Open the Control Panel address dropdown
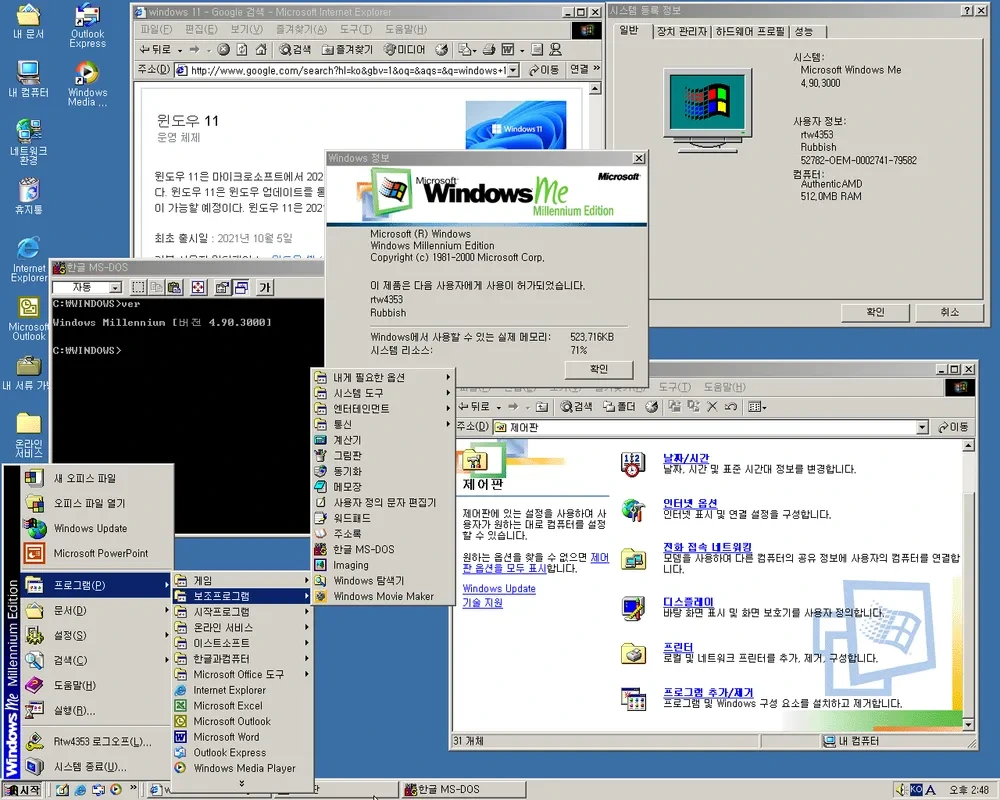Image resolution: width=1000 pixels, height=800 pixels. [x=922, y=427]
